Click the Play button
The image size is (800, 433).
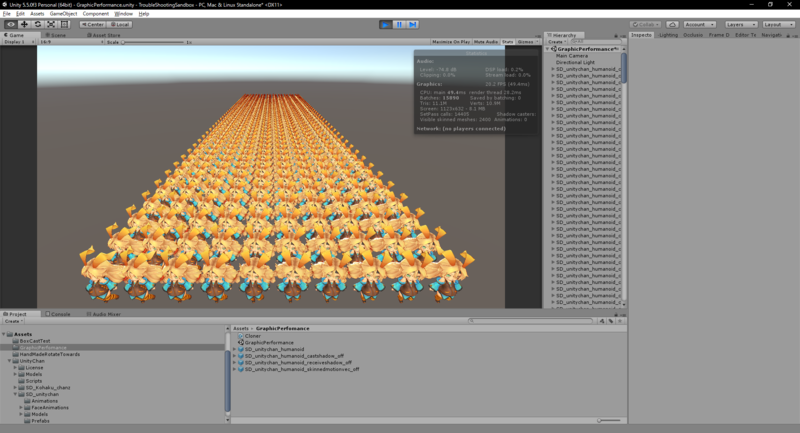[x=386, y=24]
